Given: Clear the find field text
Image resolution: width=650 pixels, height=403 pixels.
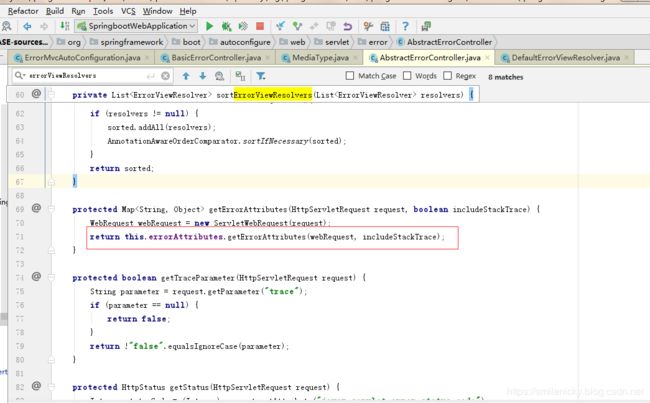Looking at the screenshot, I should 165,76.
